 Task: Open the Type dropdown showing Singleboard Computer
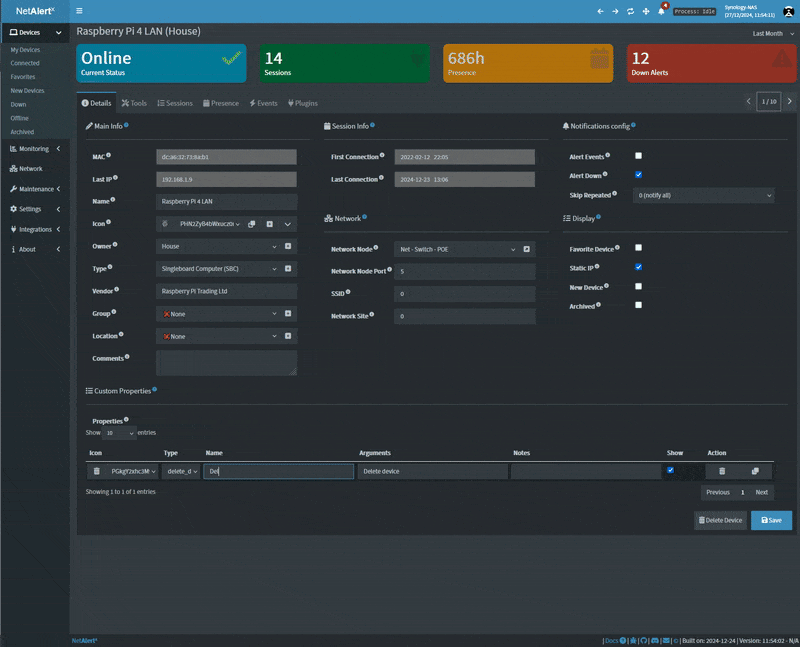point(218,269)
